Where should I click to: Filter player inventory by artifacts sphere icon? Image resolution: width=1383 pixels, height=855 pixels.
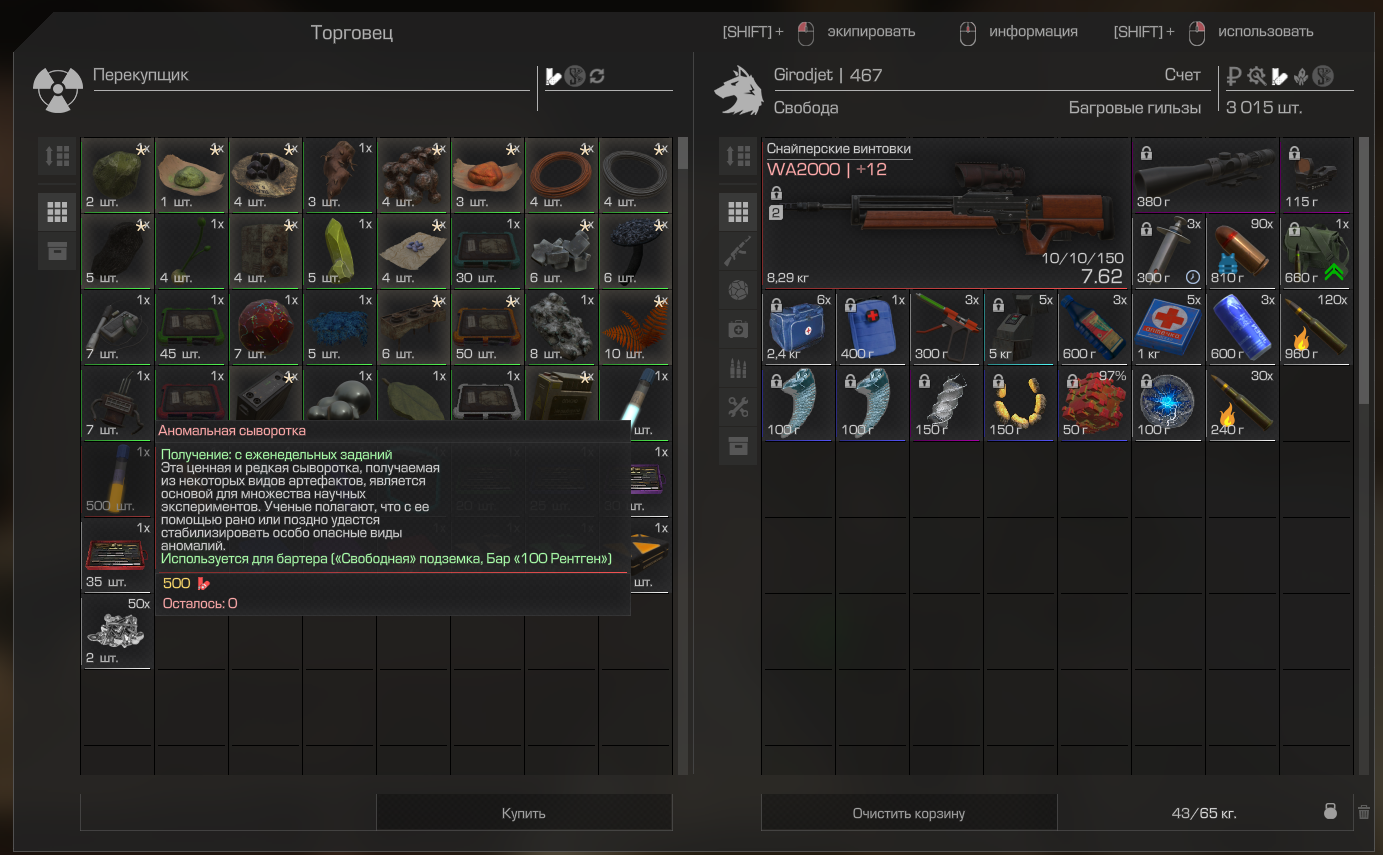pyautogui.click(x=738, y=290)
